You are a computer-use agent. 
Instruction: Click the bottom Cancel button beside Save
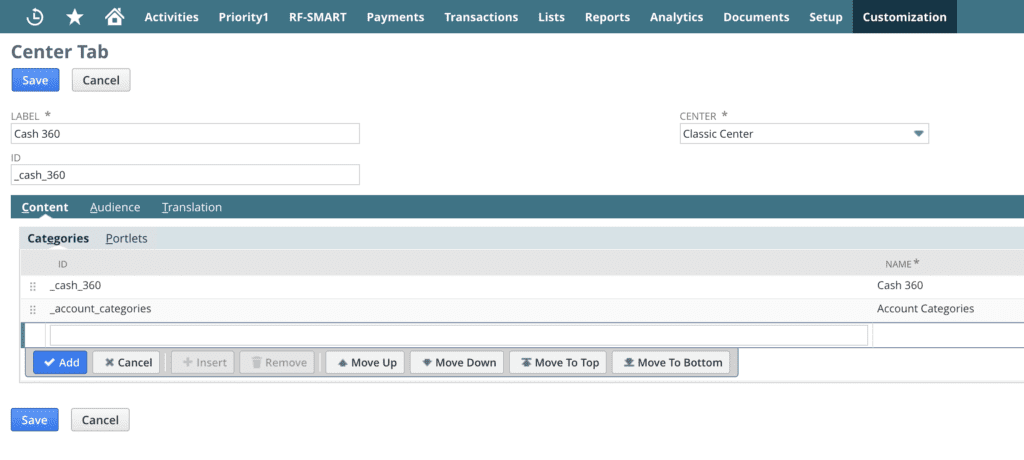[x=100, y=419]
